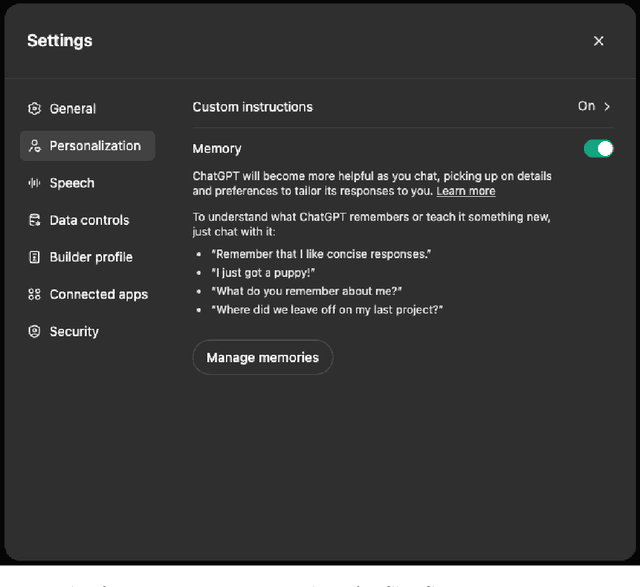Viewport: 640px width, 587px height.
Task: Open the Custom instructions row label
Action: tap(252, 107)
